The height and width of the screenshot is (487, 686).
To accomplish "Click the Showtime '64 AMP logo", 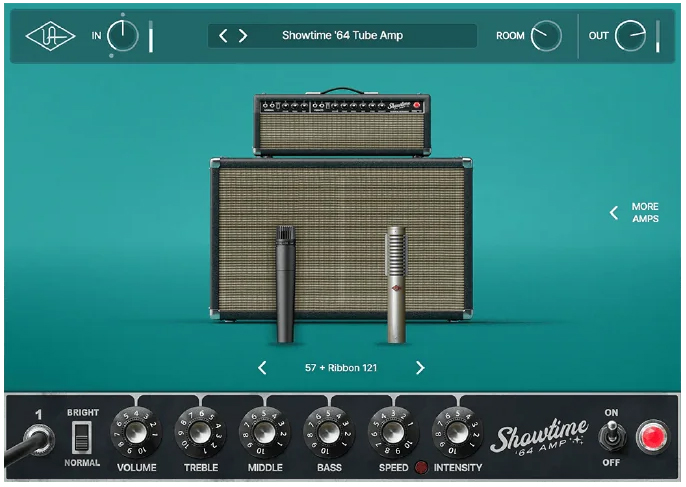I will coord(539,436).
